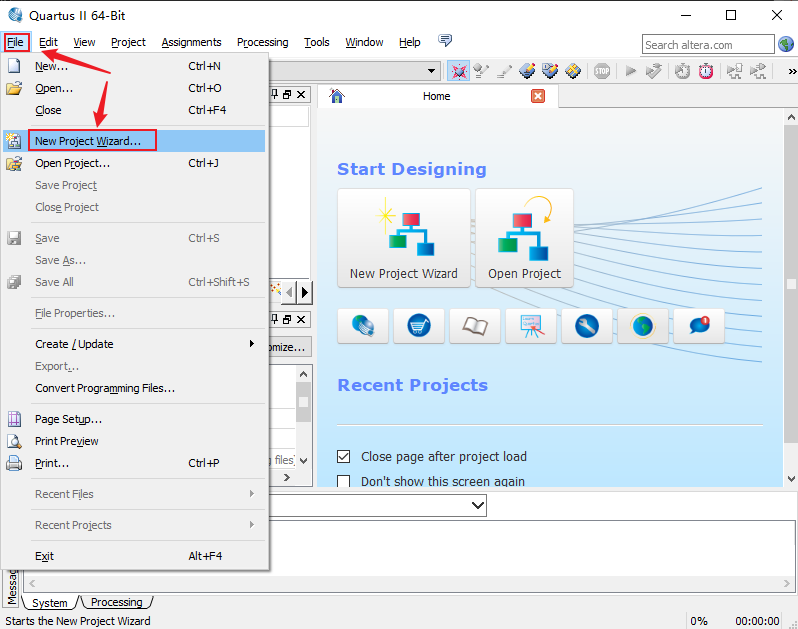Switch to the System messages tab
The height and width of the screenshot is (629, 798).
click(50, 603)
